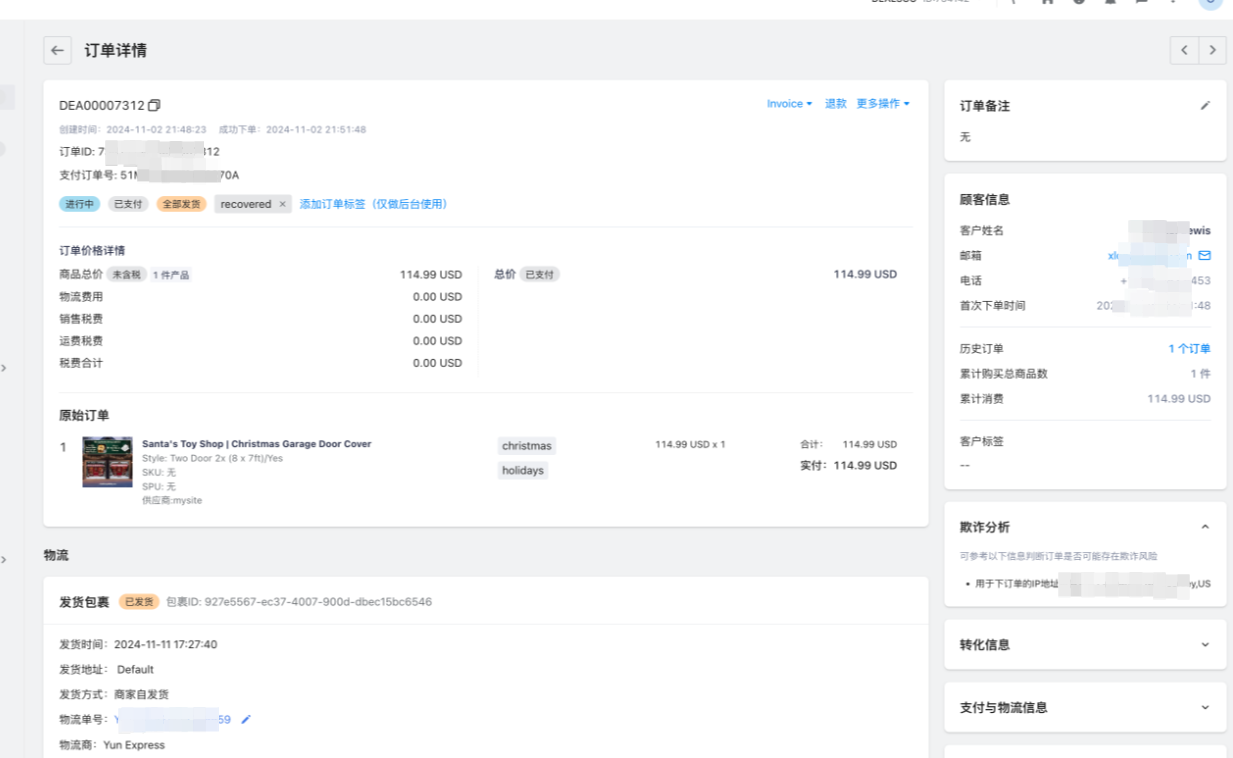The height and width of the screenshot is (758, 1233).
Task: Click the envelope icon next to customer email
Action: [1204, 255]
